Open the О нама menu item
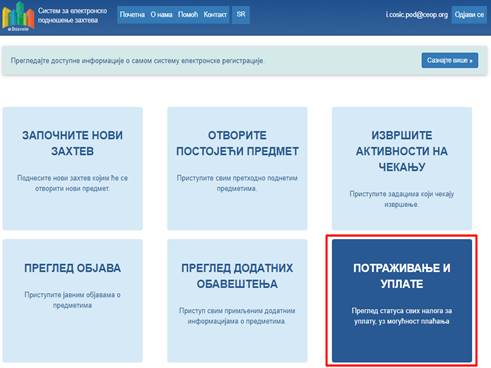 tap(161, 15)
